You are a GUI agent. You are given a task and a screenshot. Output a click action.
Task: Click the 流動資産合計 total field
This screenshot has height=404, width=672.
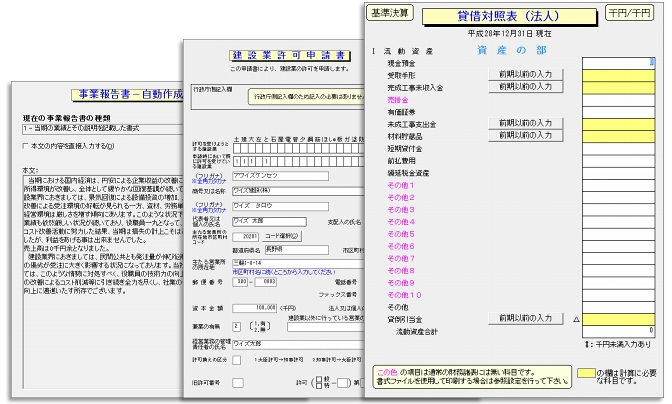(x=618, y=332)
